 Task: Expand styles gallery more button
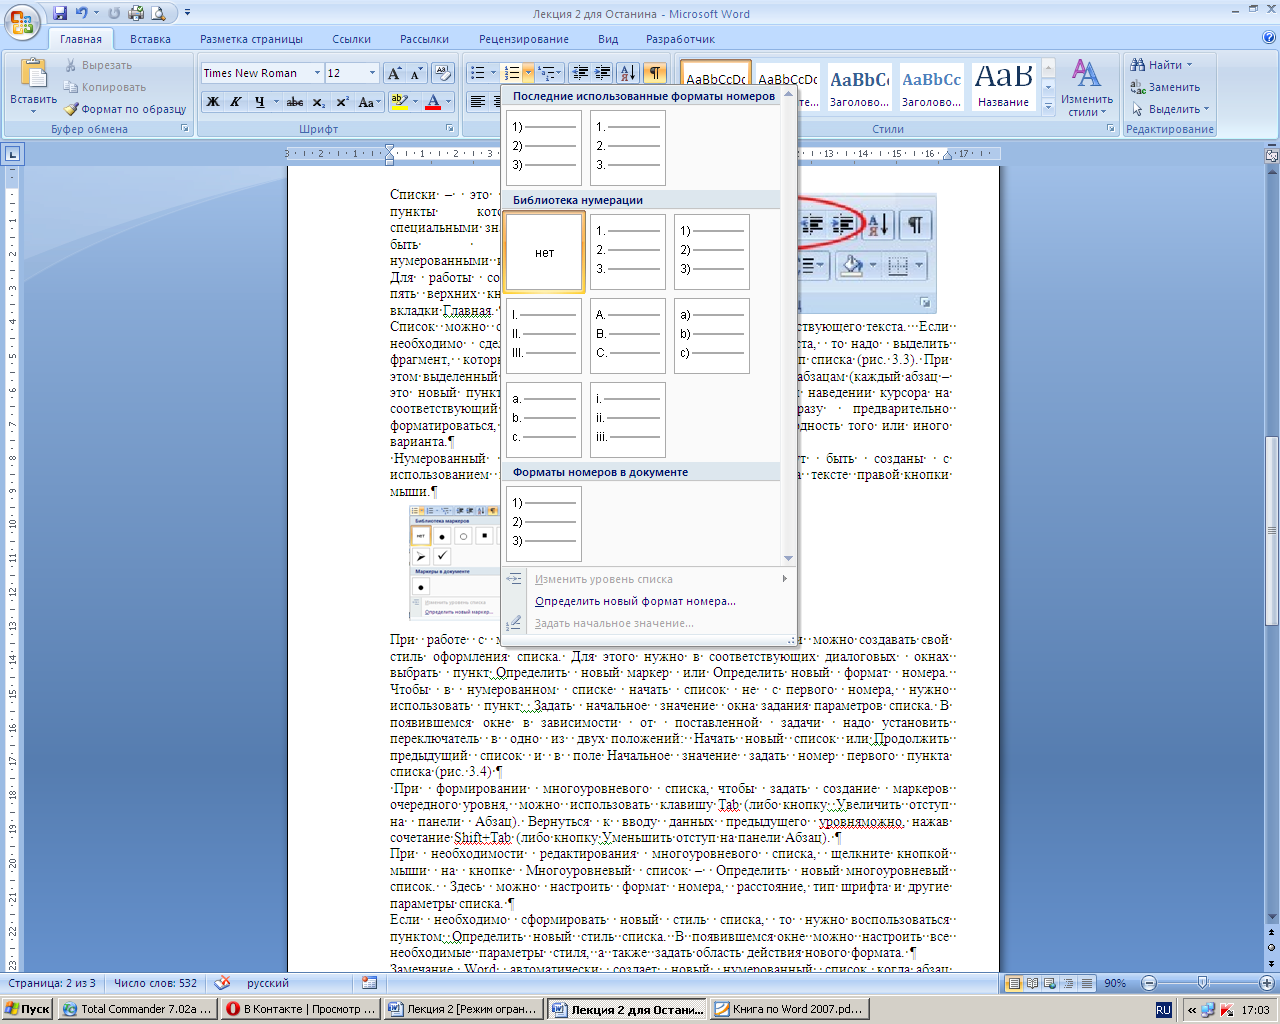coord(1048,109)
